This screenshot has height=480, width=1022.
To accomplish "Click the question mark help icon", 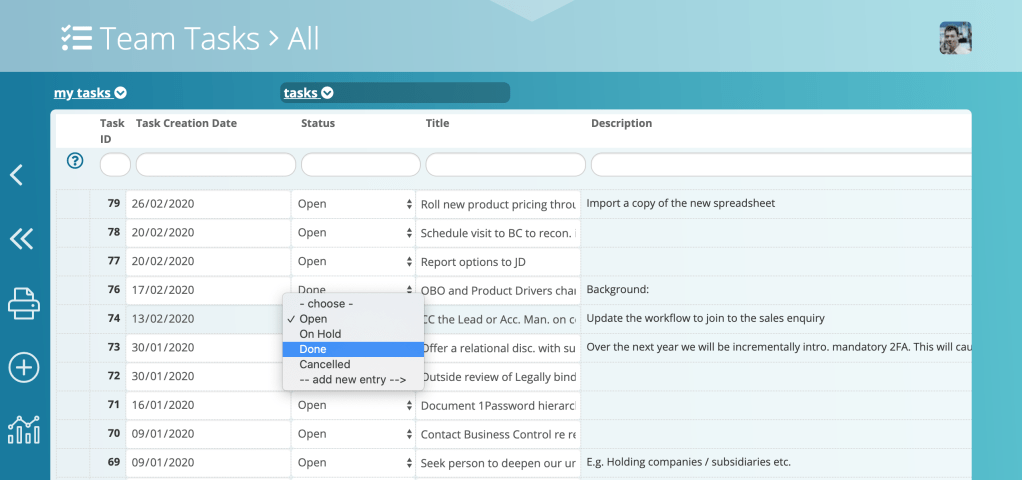I will point(74,160).
